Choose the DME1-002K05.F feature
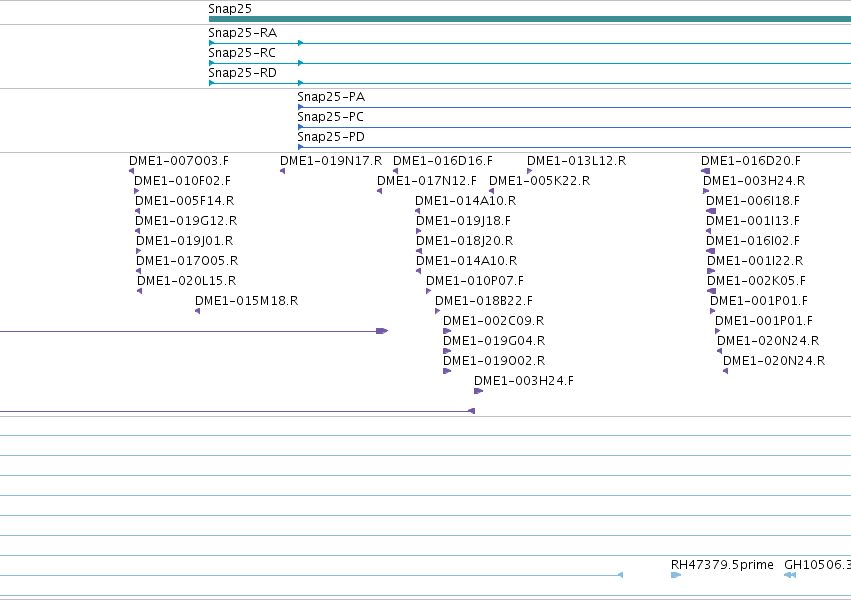Screen dimensions: 851x600 (x=757, y=282)
